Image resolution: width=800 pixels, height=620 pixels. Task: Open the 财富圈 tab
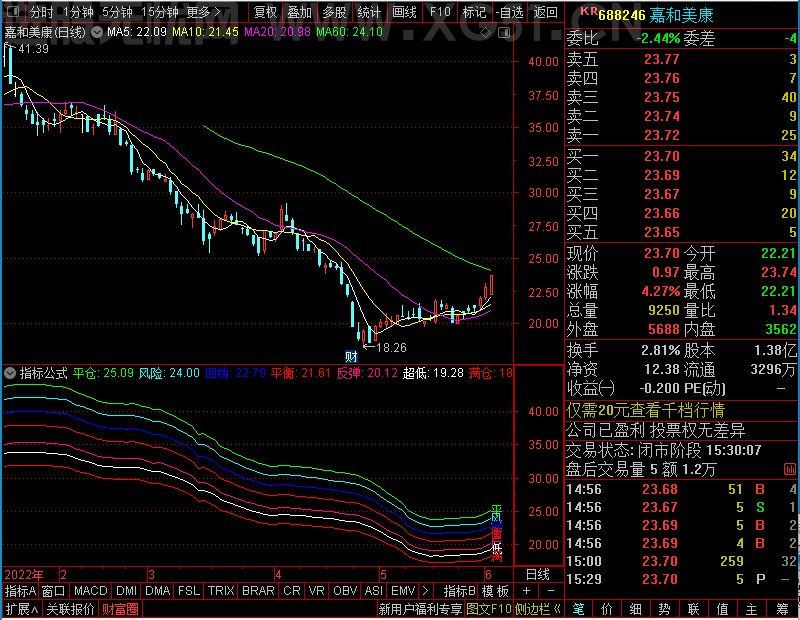[120, 609]
